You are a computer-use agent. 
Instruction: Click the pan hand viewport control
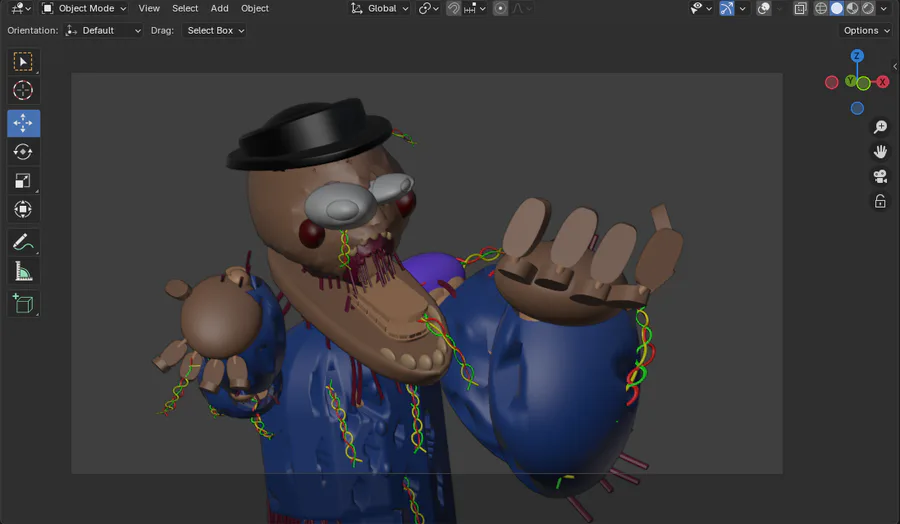[x=880, y=152]
